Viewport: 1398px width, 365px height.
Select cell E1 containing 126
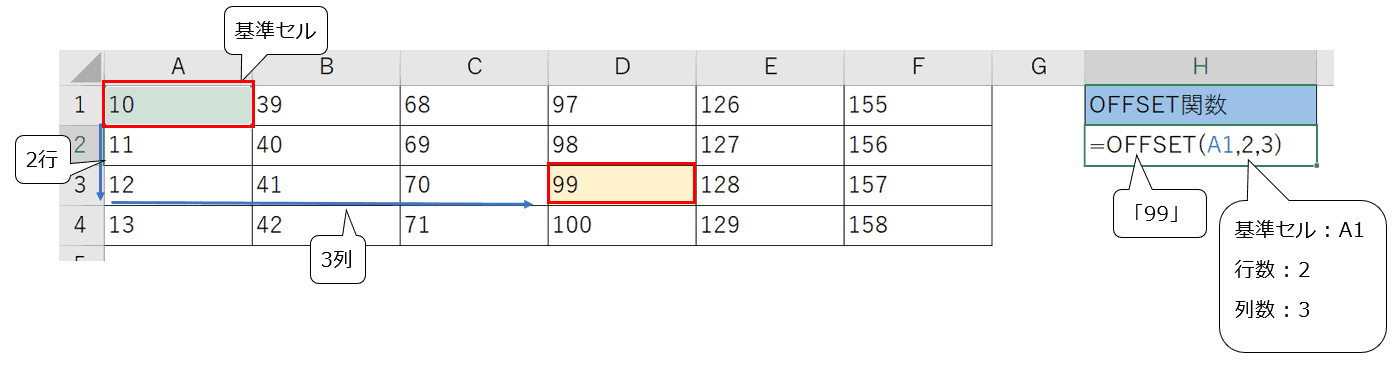coord(770,105)
